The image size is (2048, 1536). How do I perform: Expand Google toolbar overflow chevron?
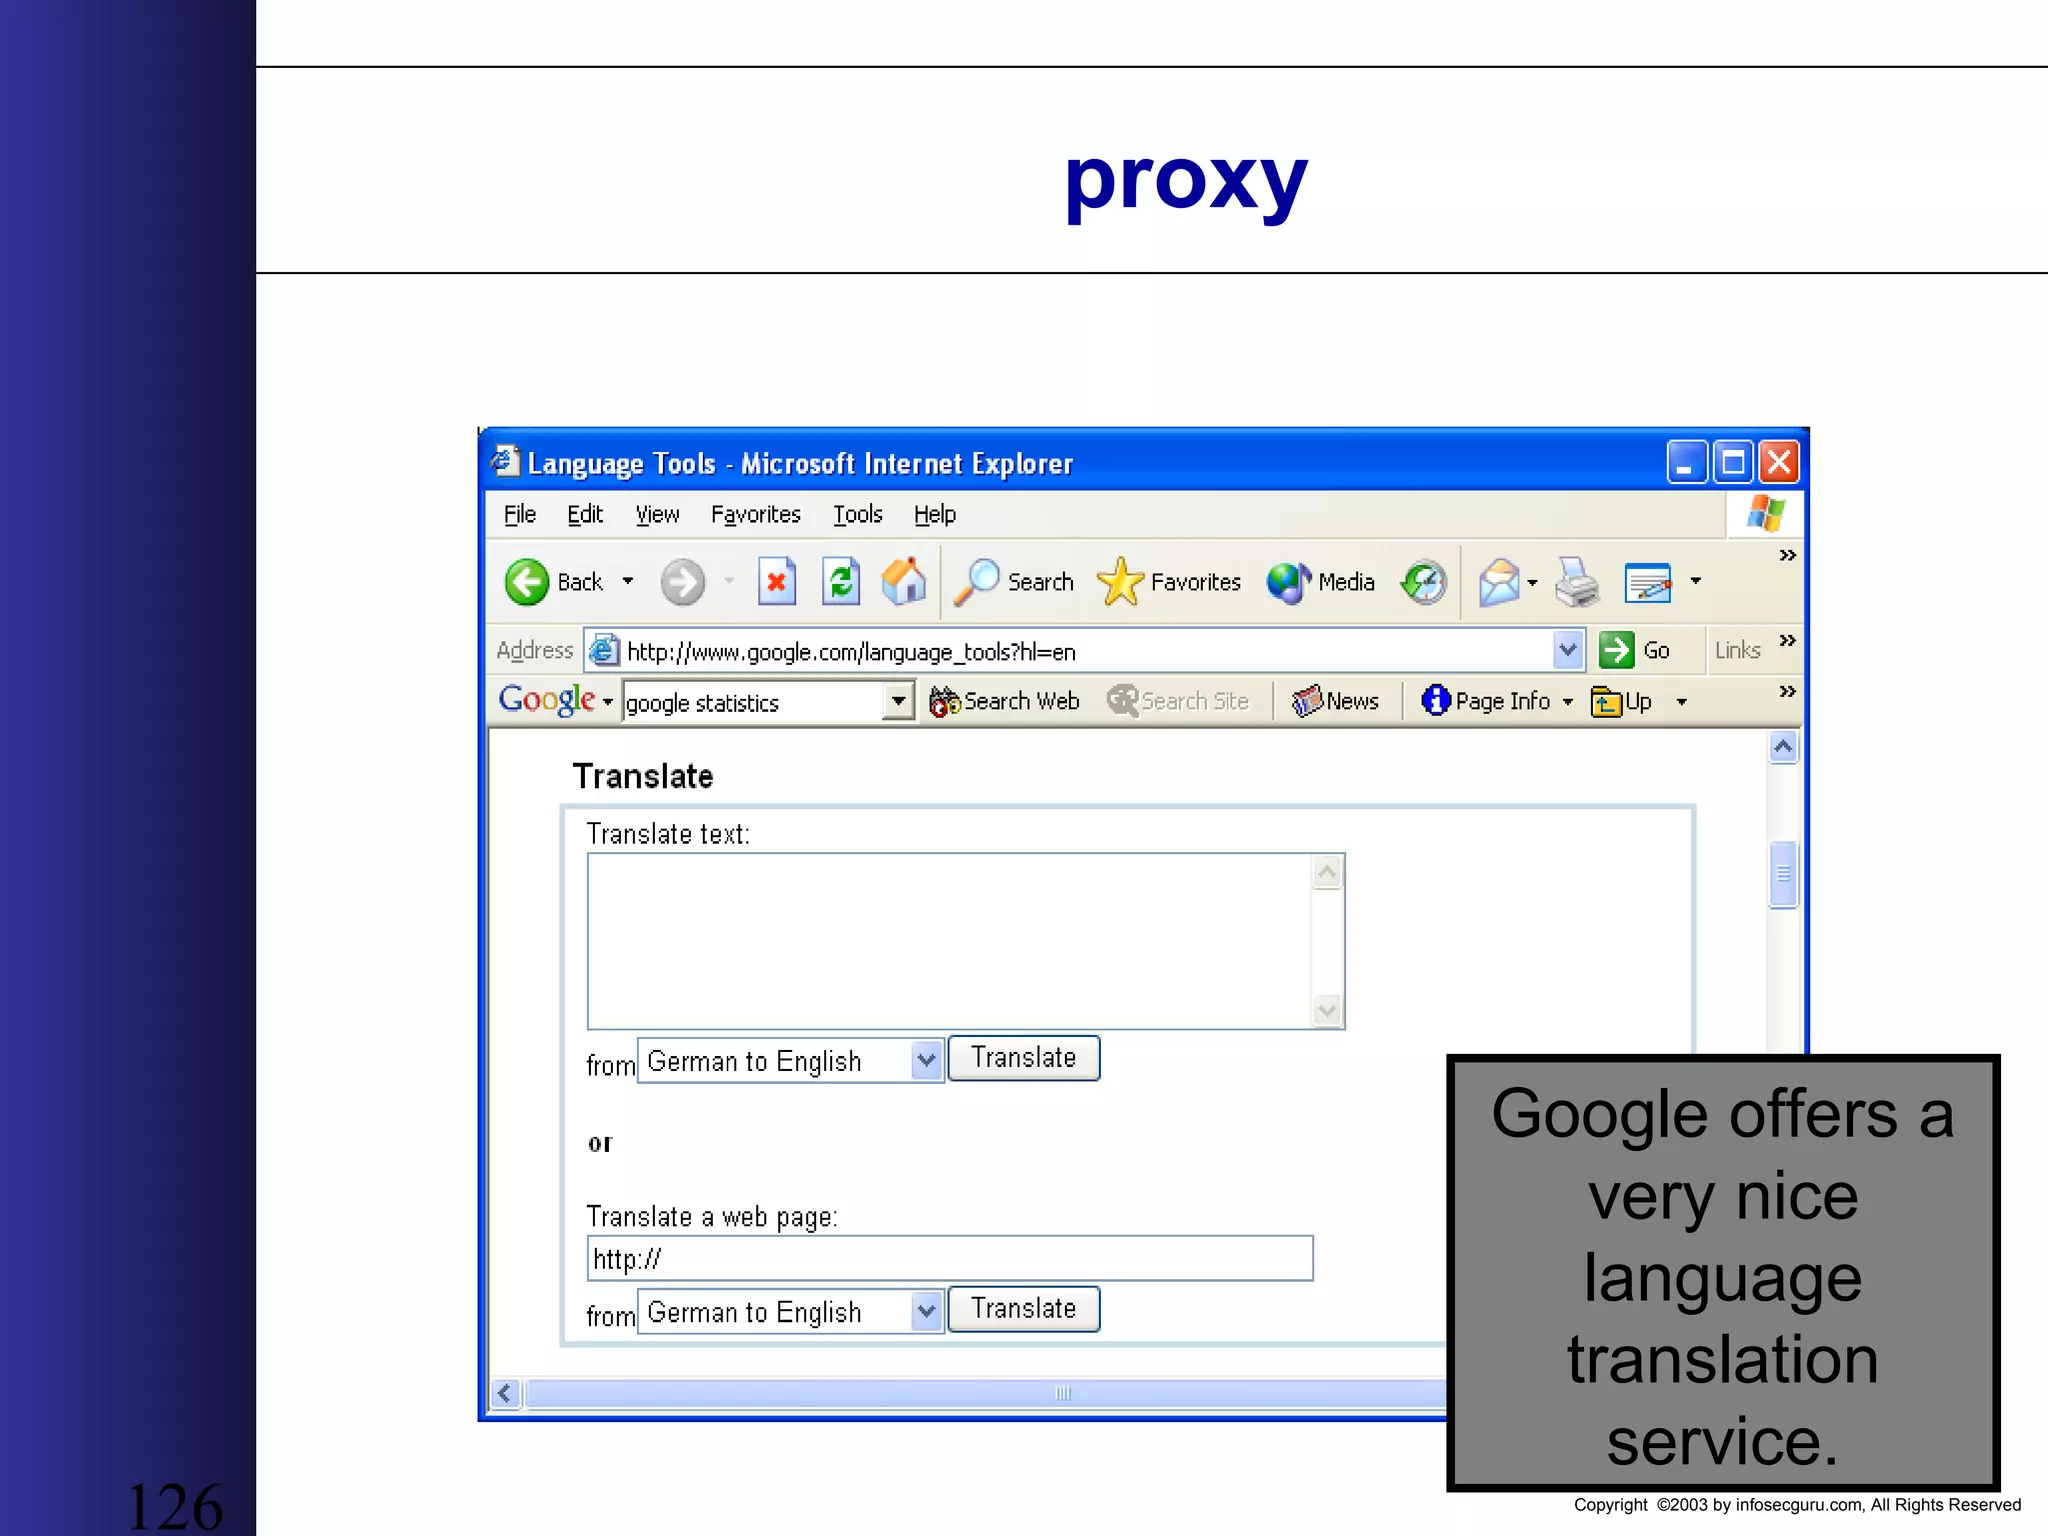tap(1787, 691)
